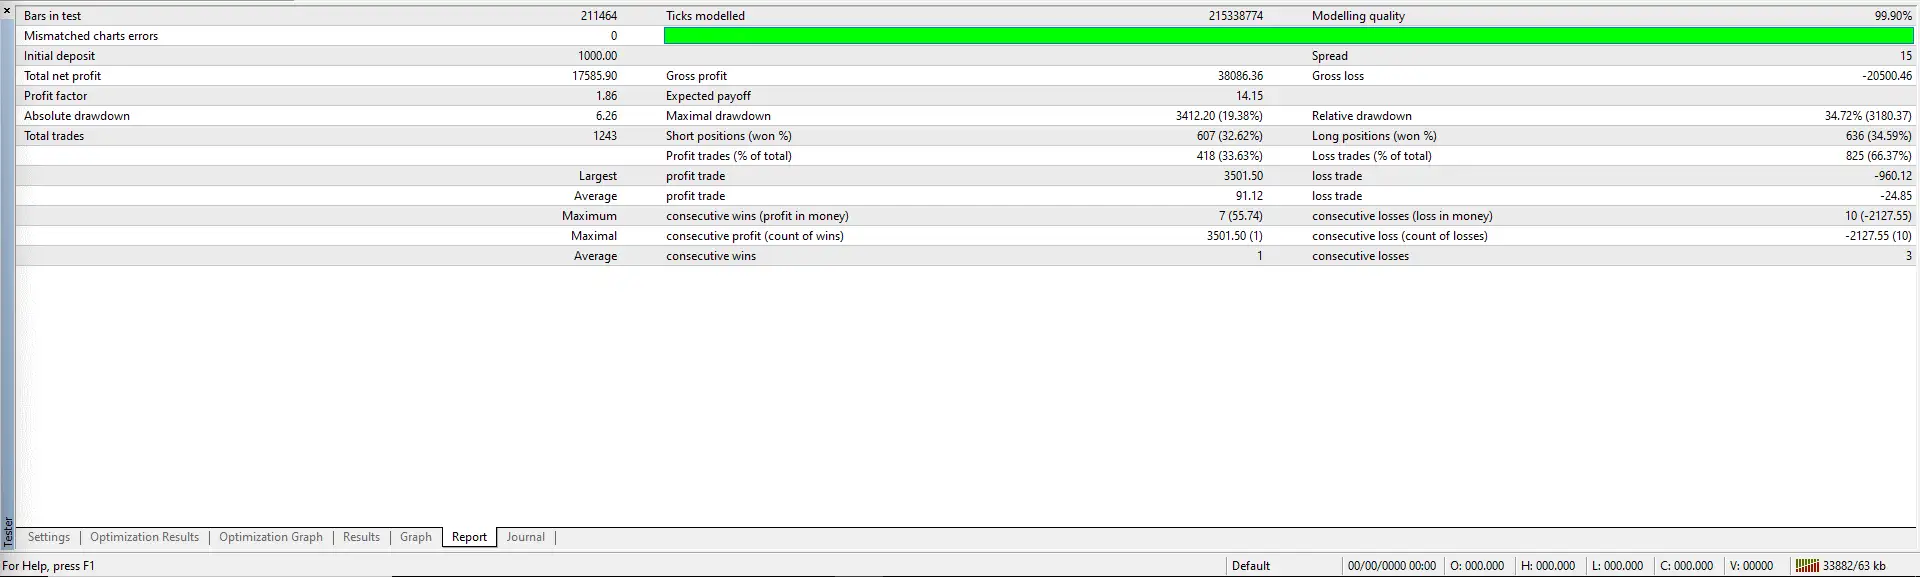Switch to the Optimization Results tab

(145, 537)
